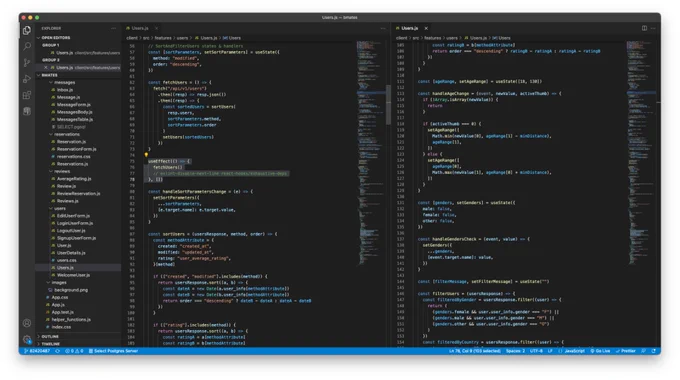Click the feedback icon in status bar

click(644, 351)
